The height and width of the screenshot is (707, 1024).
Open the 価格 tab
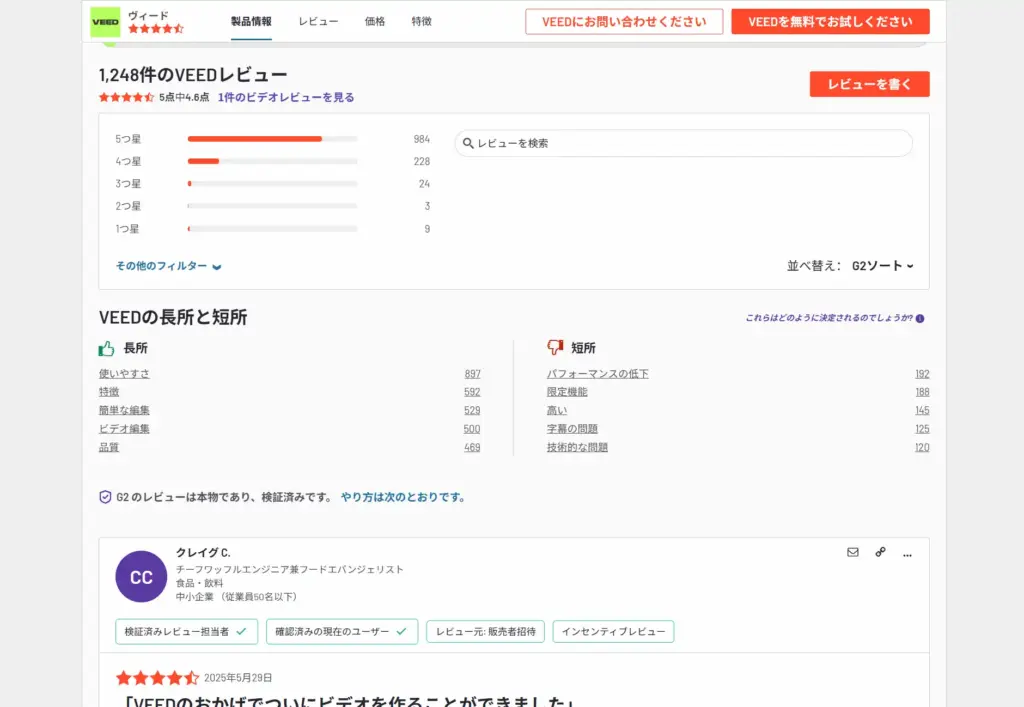coord(375,22)
